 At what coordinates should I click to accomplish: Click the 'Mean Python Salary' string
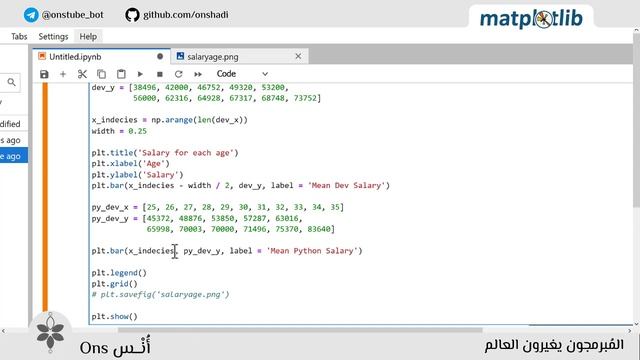314,251
